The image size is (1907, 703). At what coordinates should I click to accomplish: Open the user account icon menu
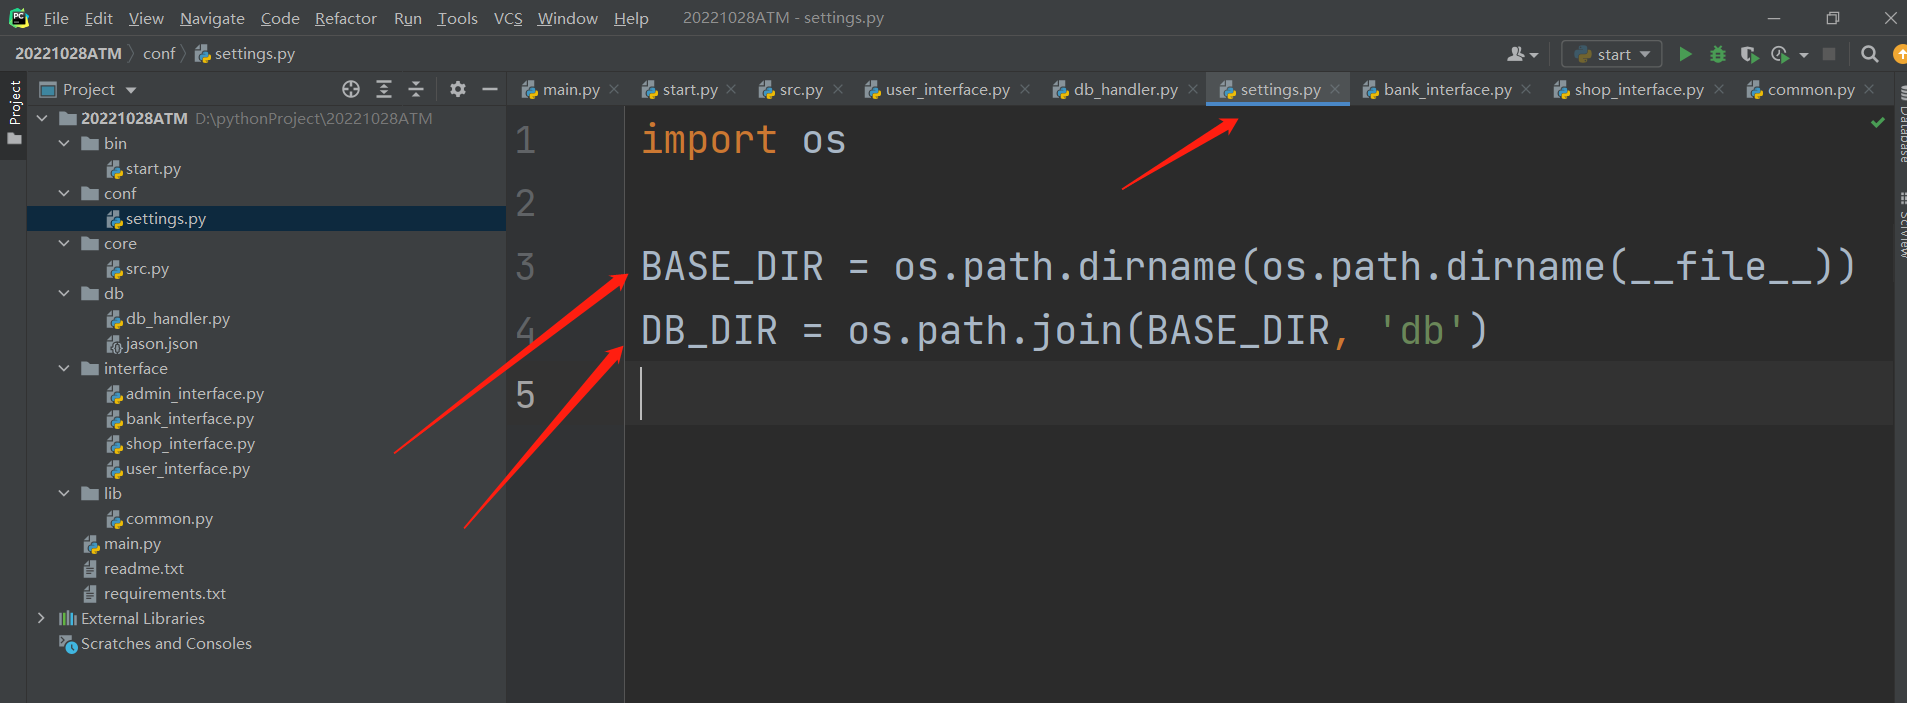1522,54
